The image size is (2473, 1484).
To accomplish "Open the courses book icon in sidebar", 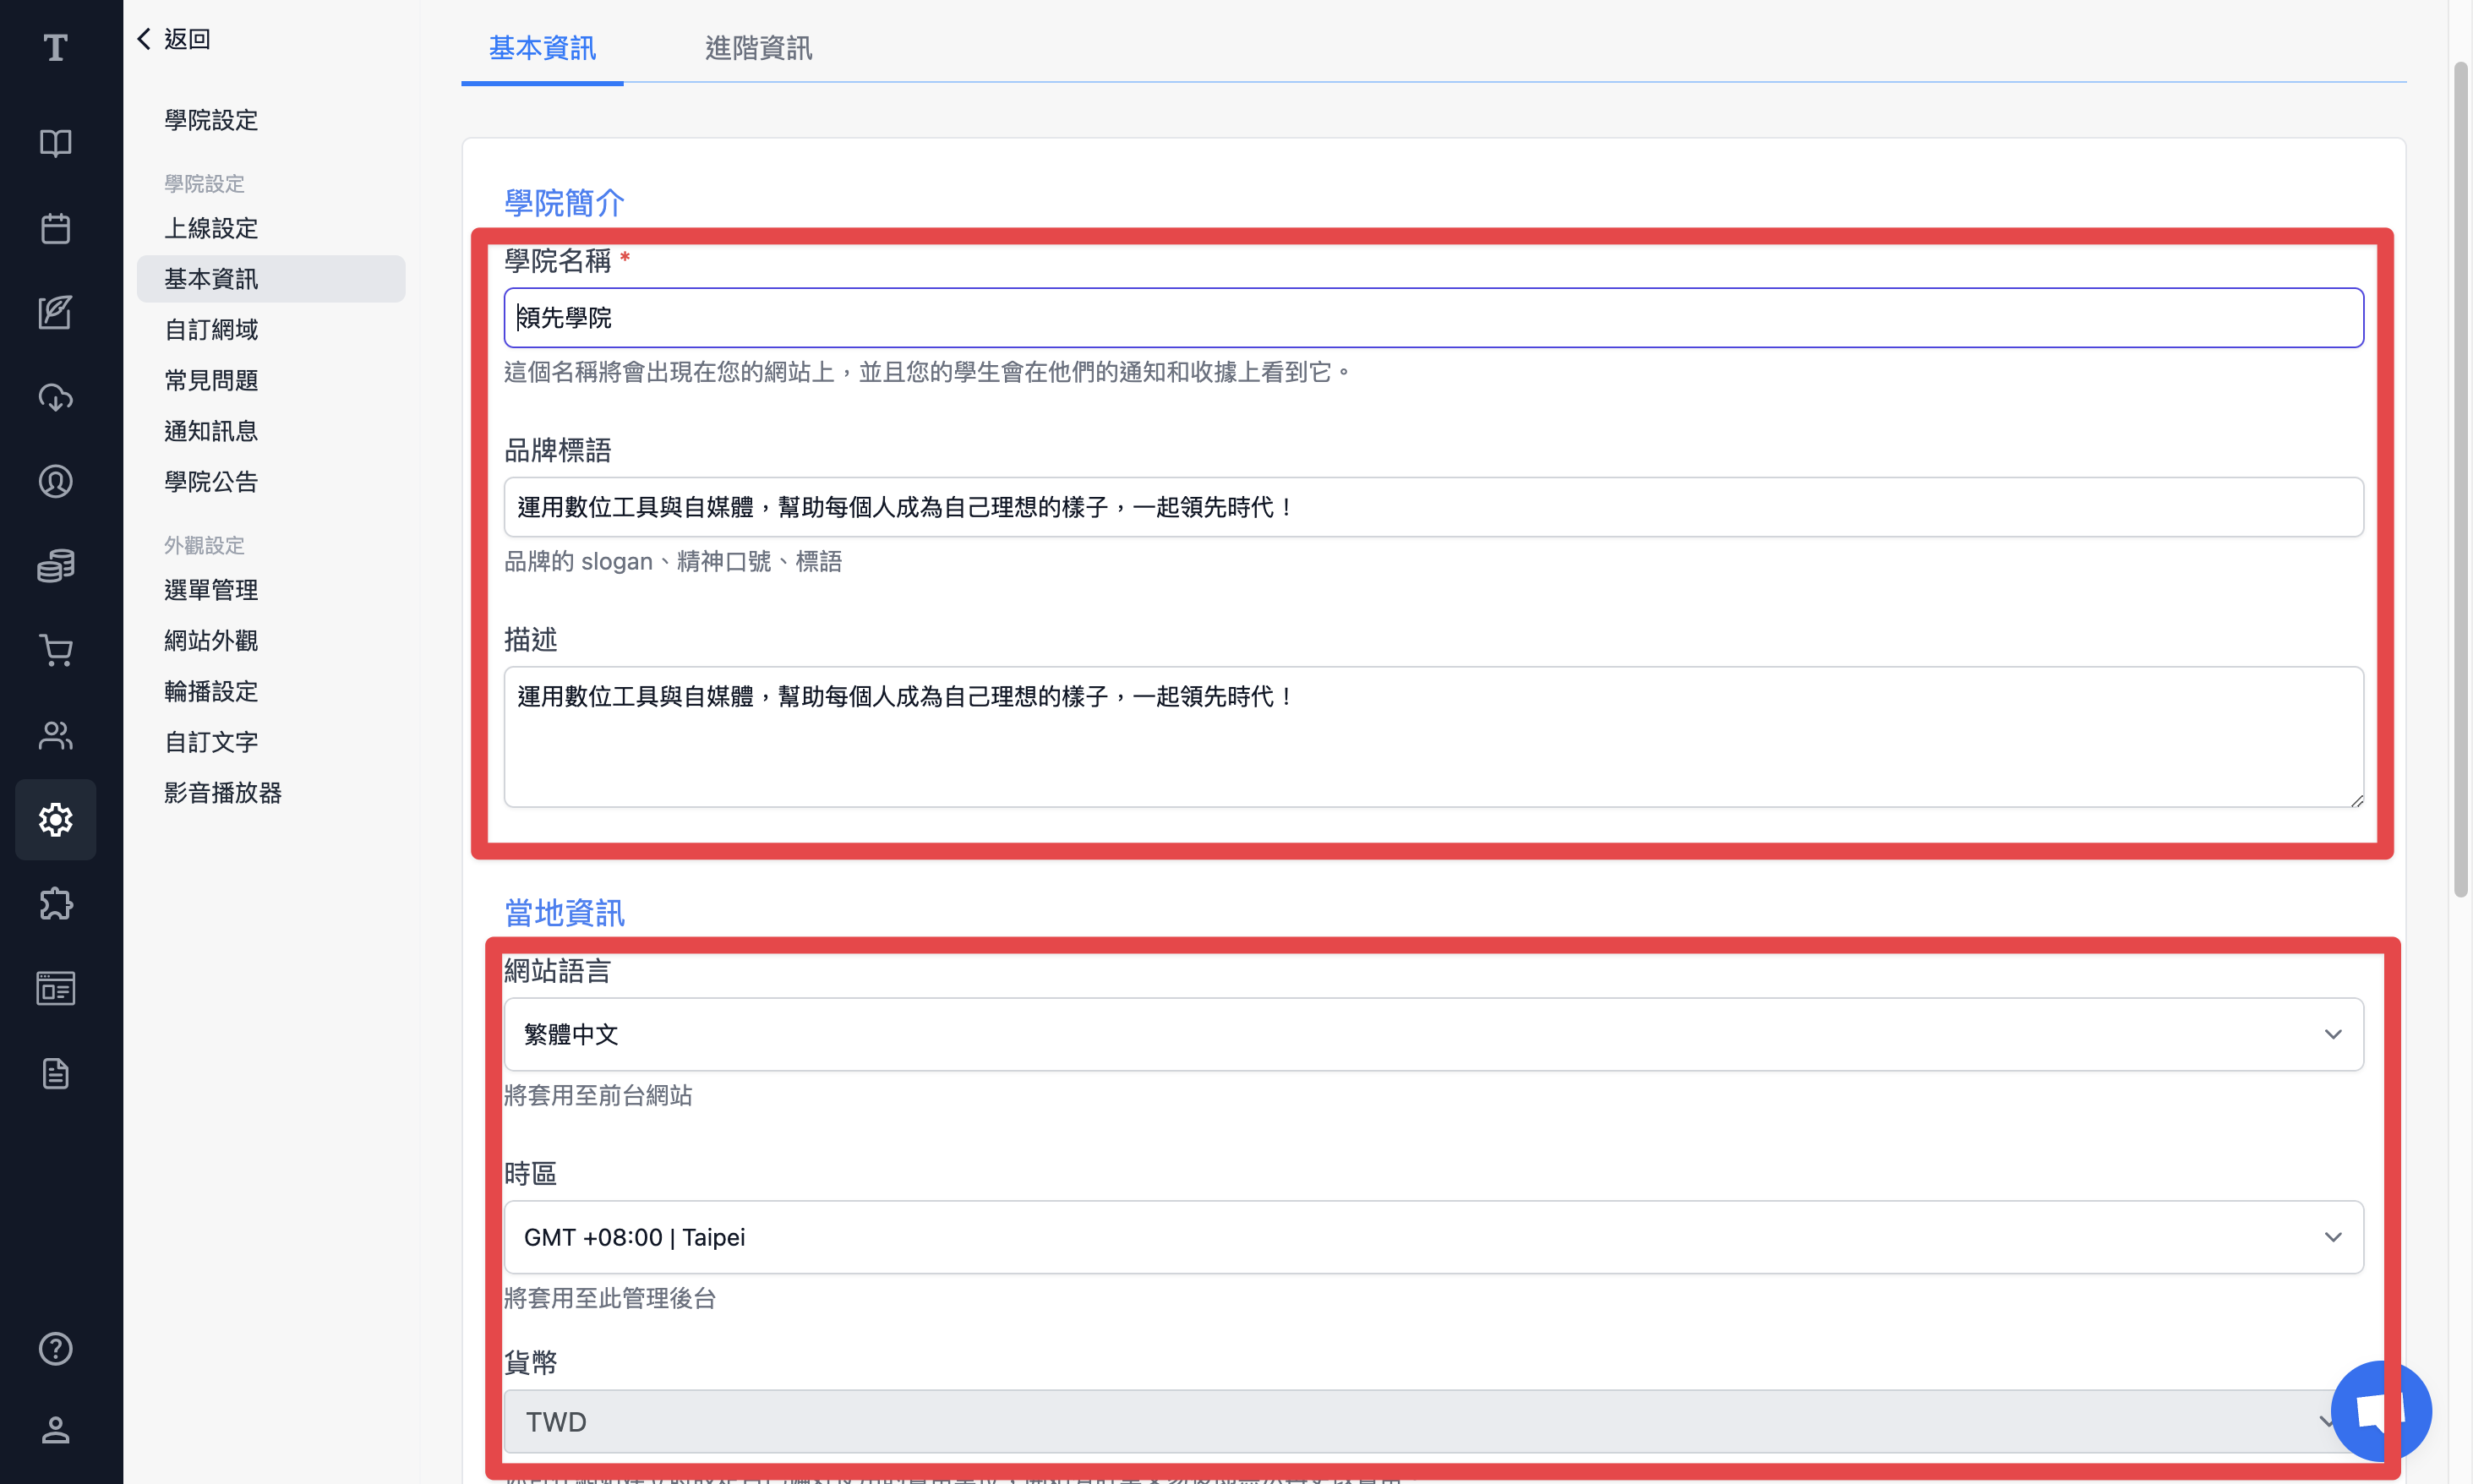I will [56, 143].
